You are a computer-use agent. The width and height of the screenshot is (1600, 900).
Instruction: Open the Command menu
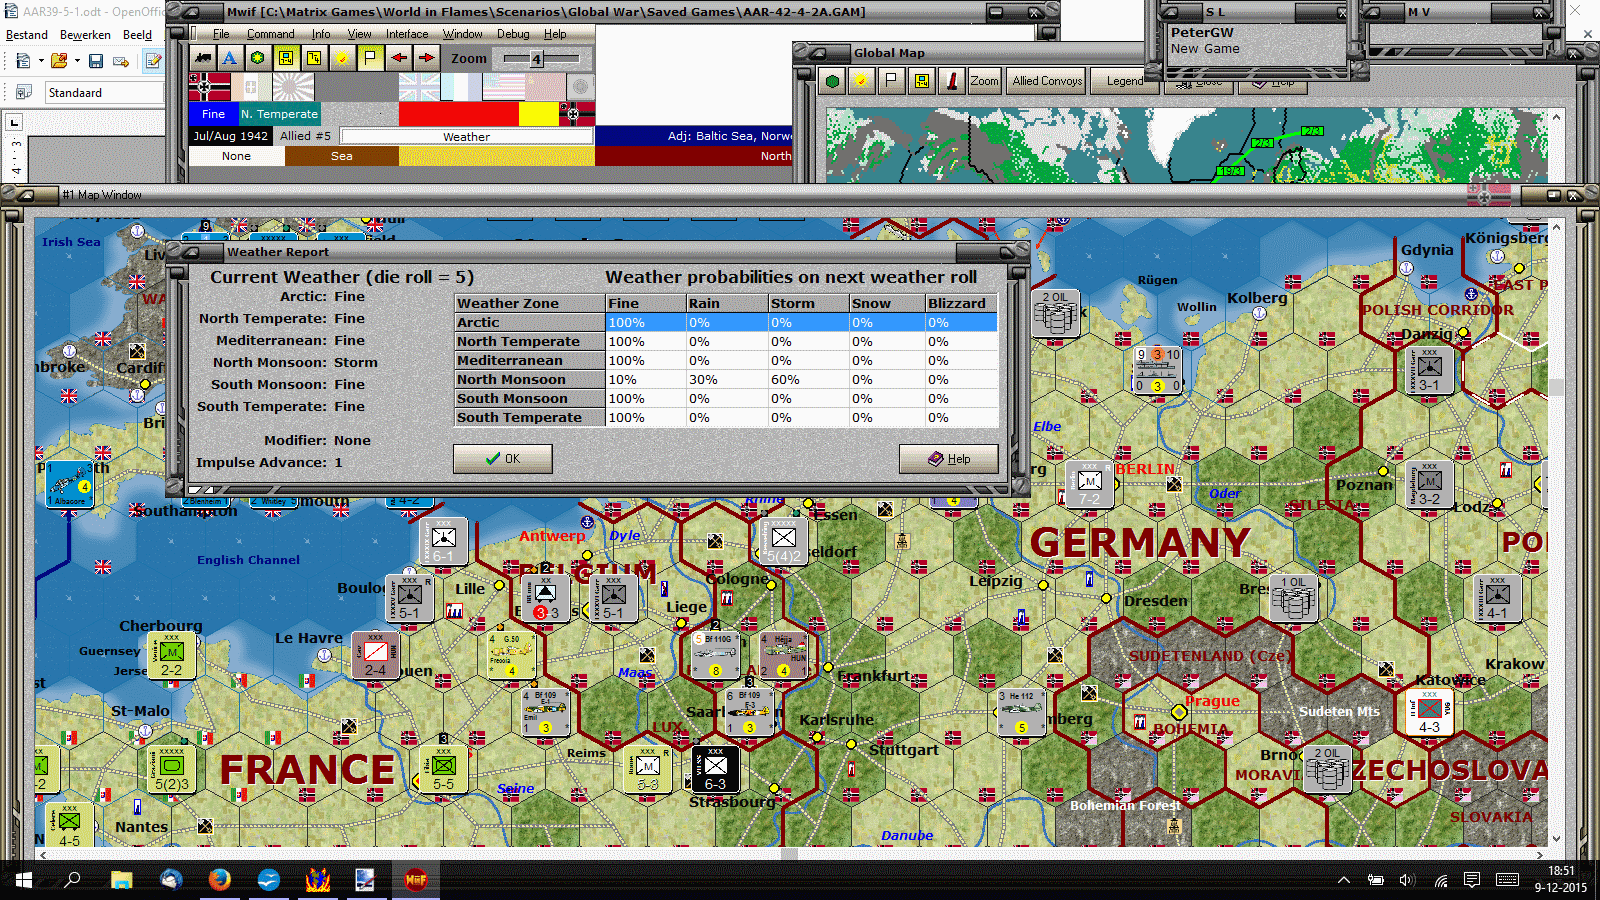pyautogui.click(x=271, y=34)
